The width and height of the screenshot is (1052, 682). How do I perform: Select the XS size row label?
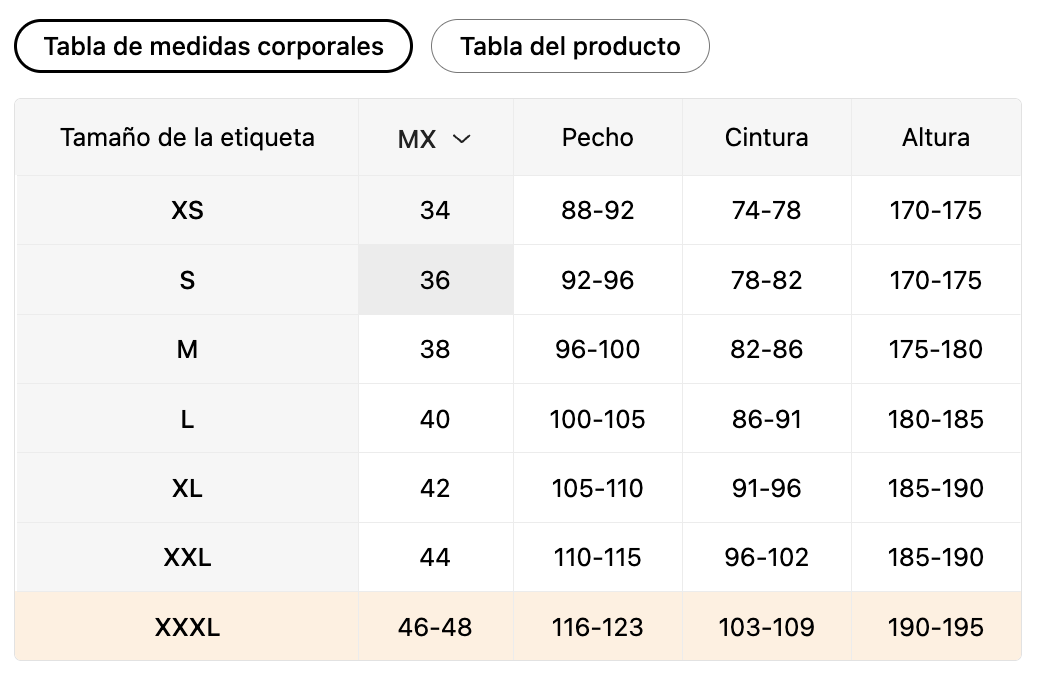(x=187, y=211)
